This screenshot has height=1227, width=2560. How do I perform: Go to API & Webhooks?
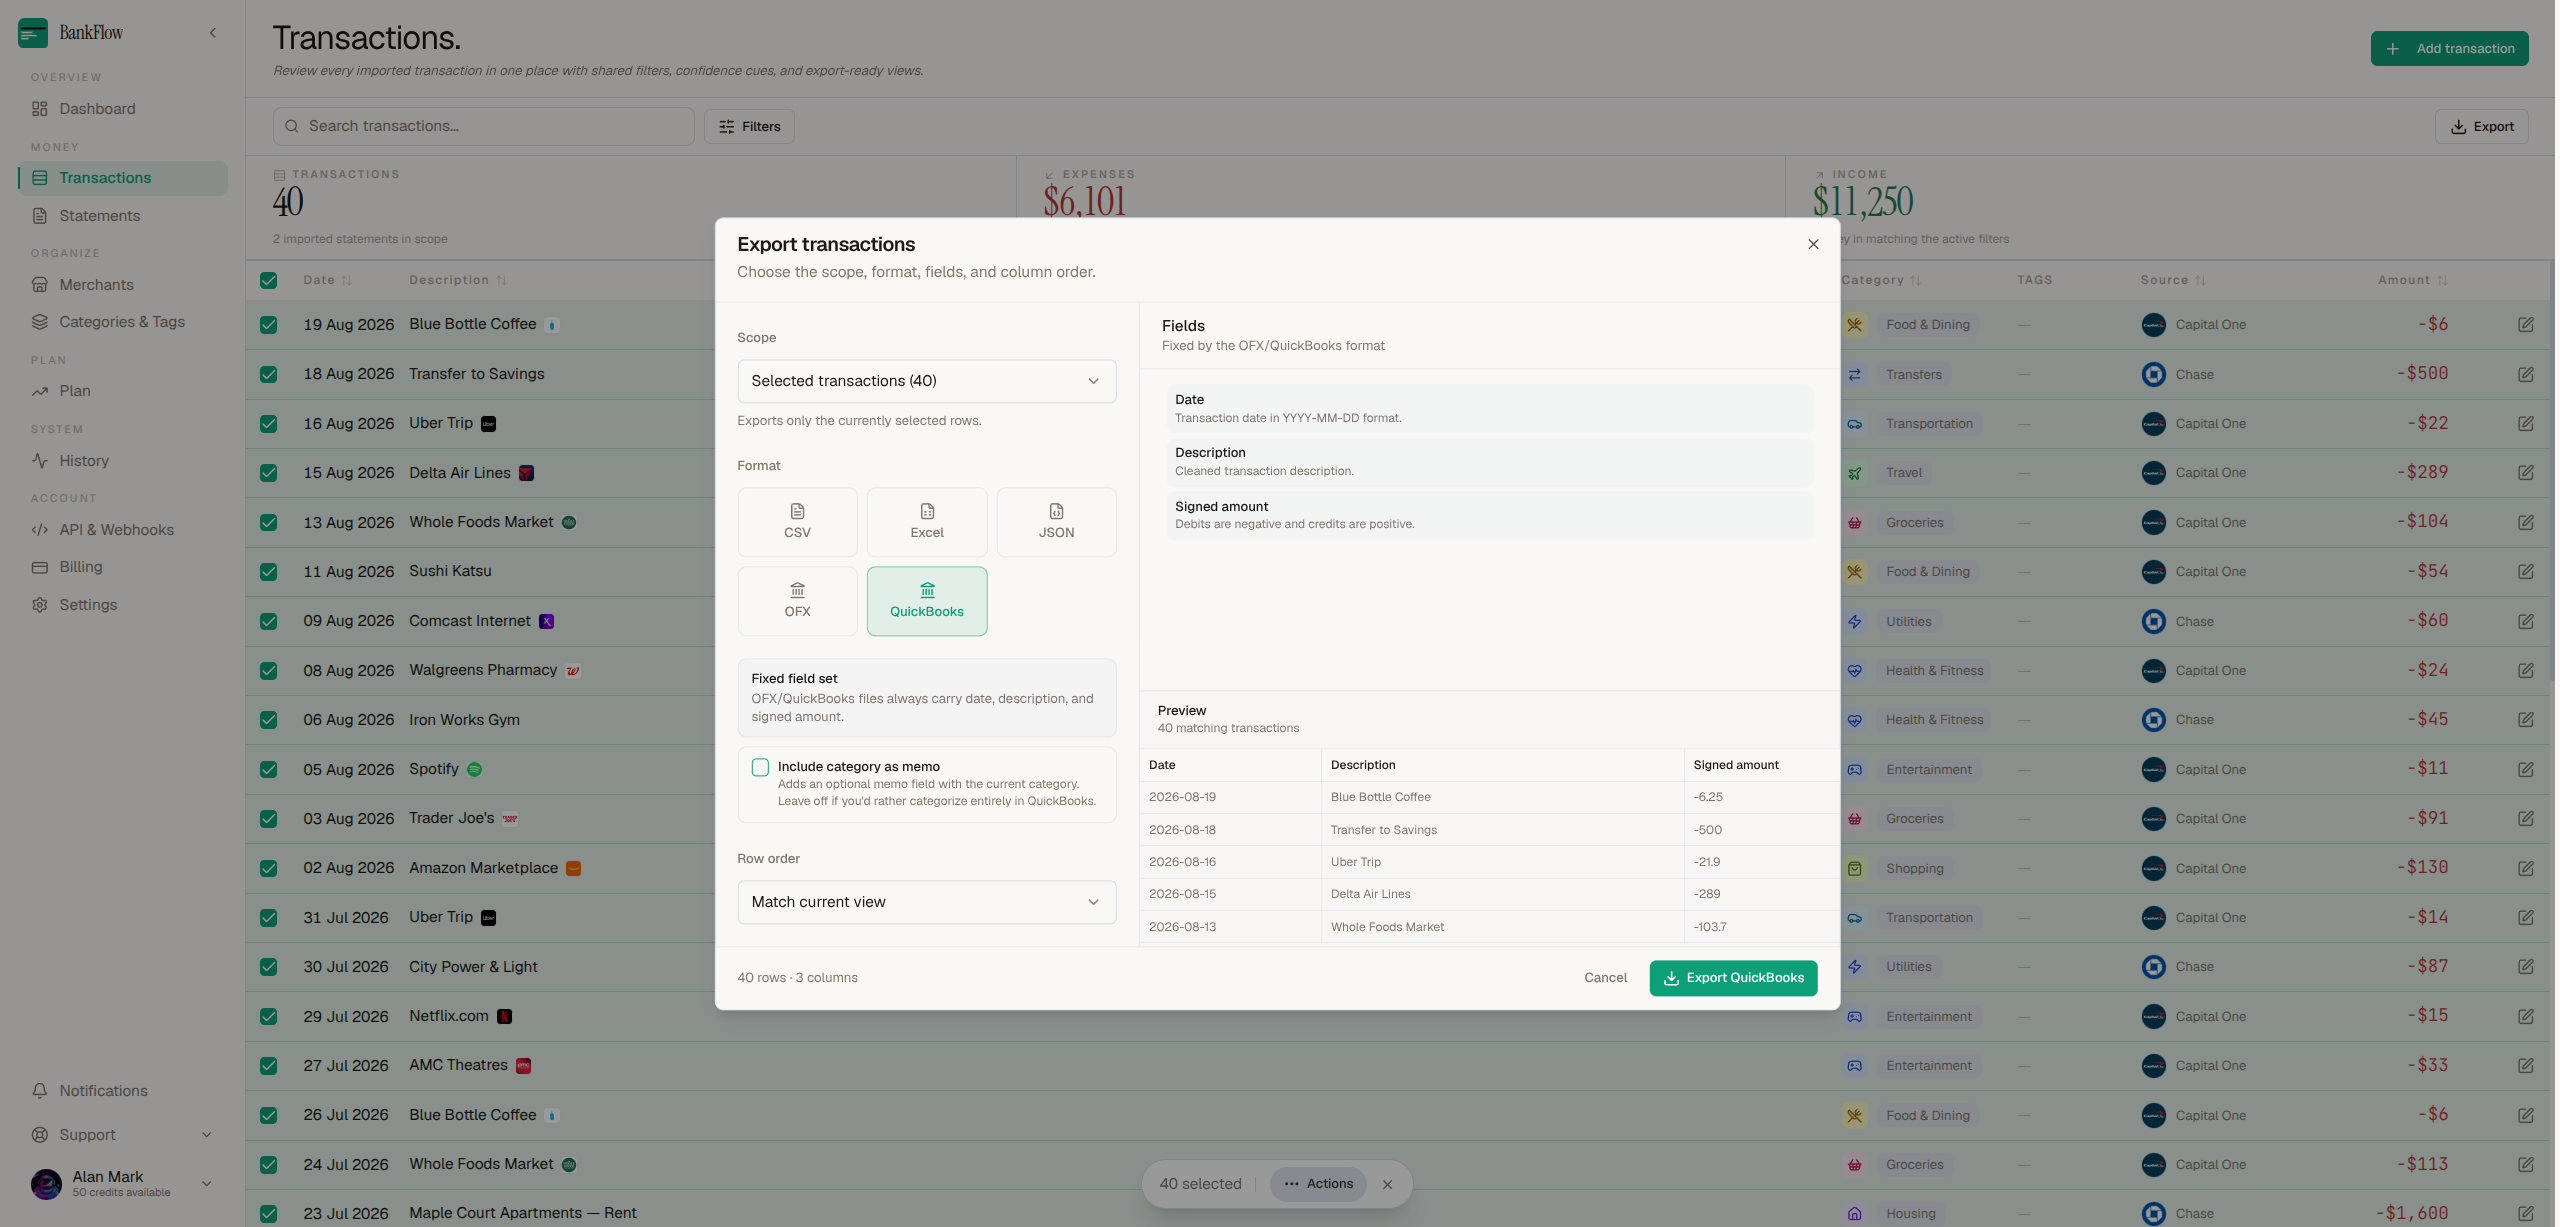pos(123,530)
